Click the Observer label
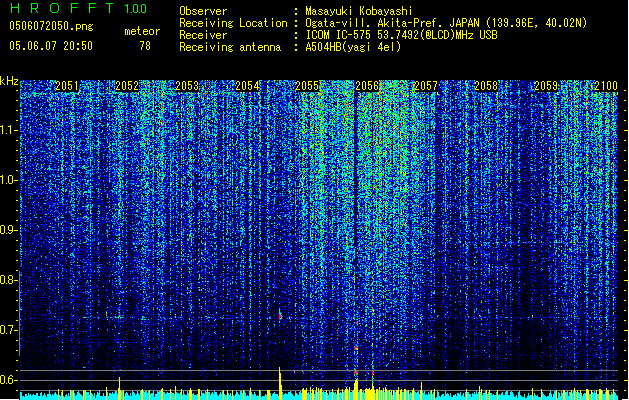Screen dimensions: 629x400 (x=203, y=11)
